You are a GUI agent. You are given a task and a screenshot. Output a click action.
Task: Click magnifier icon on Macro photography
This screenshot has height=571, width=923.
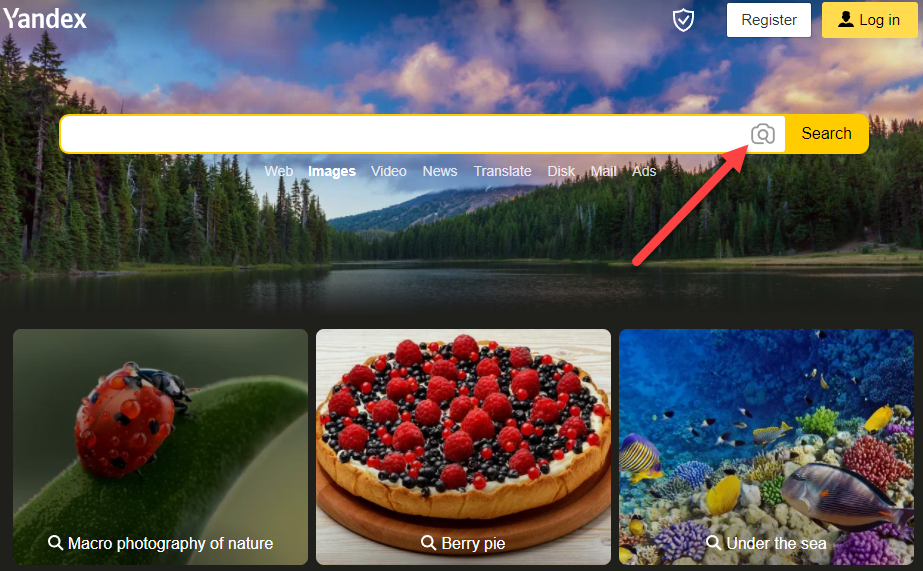(x=55, y=542)
